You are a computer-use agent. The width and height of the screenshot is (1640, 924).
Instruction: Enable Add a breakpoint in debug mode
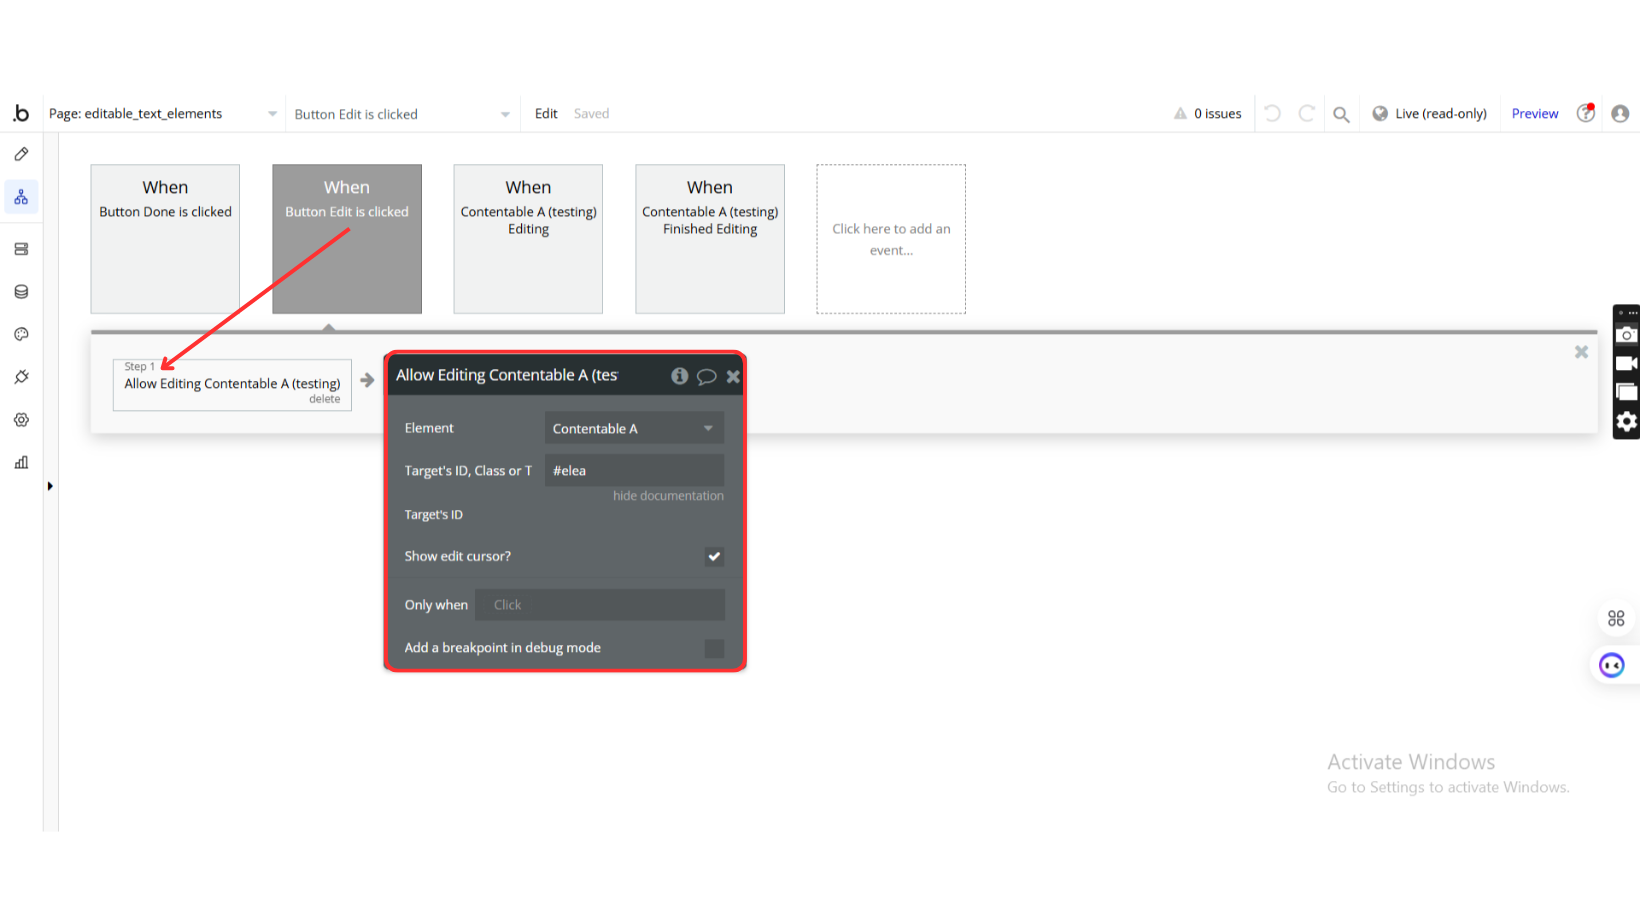point(714,648)
